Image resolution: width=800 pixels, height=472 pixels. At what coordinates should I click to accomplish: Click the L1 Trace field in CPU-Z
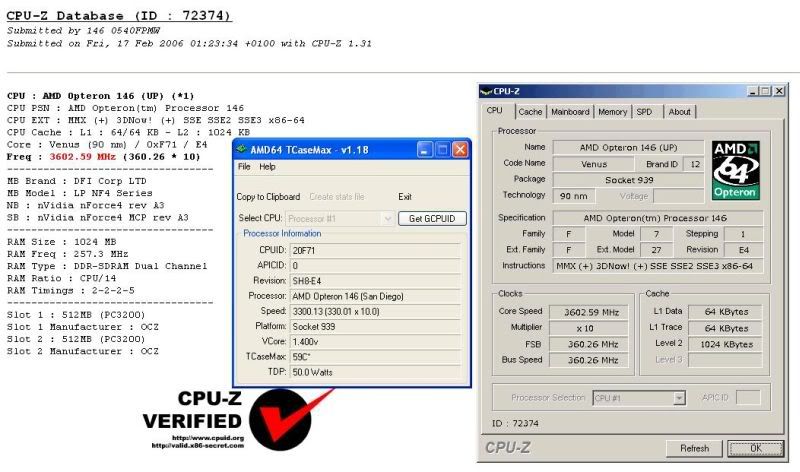click(726, 328)
